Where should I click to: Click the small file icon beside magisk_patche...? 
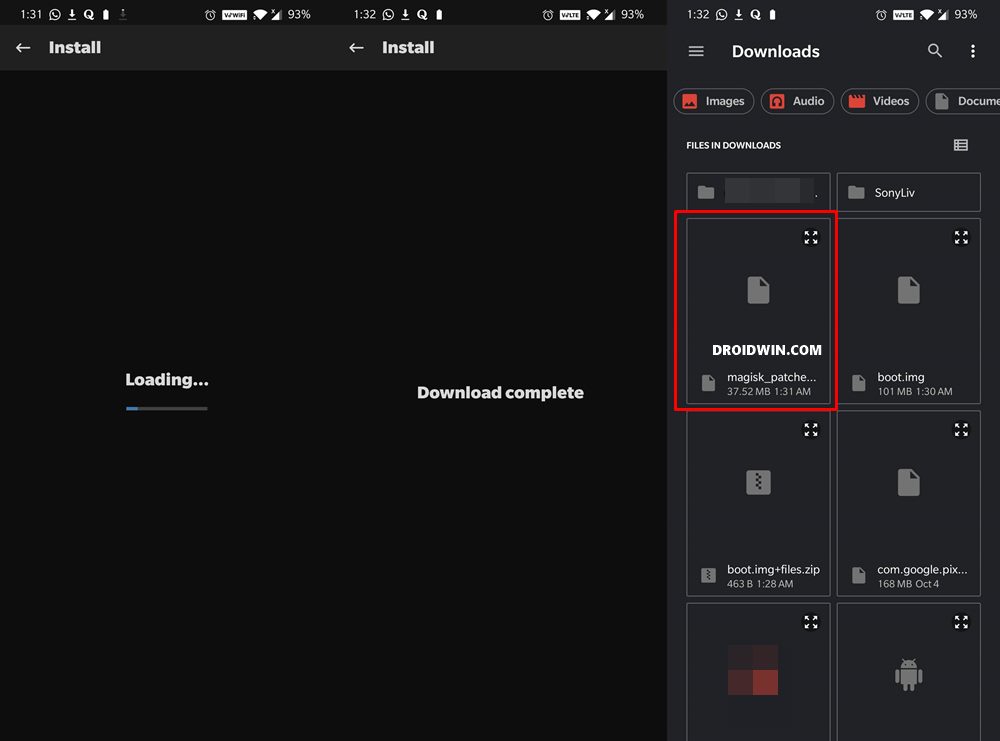coord(708,383)
